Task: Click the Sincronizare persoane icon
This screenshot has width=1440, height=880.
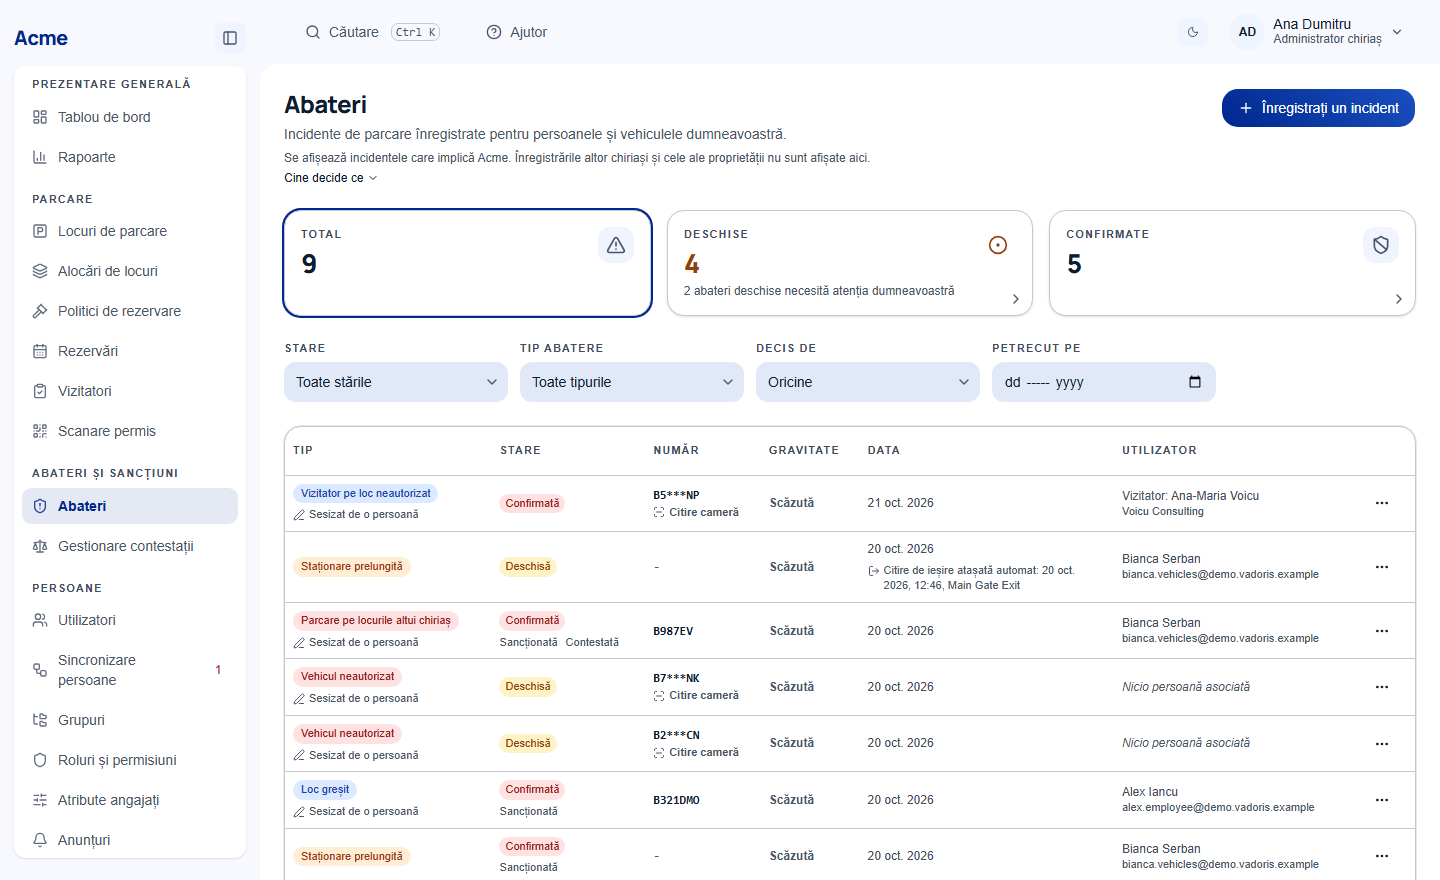Action: coord(40,670)
